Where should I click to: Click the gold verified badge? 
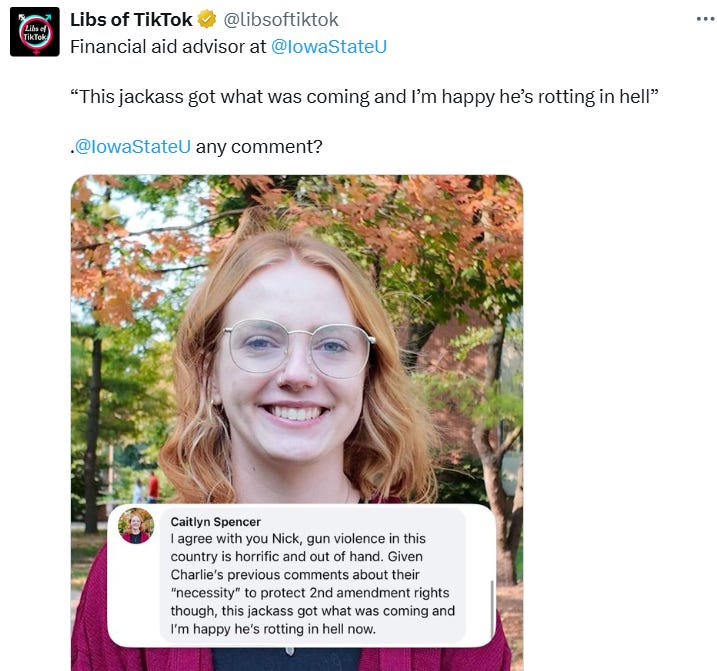[x=207, y=20]
